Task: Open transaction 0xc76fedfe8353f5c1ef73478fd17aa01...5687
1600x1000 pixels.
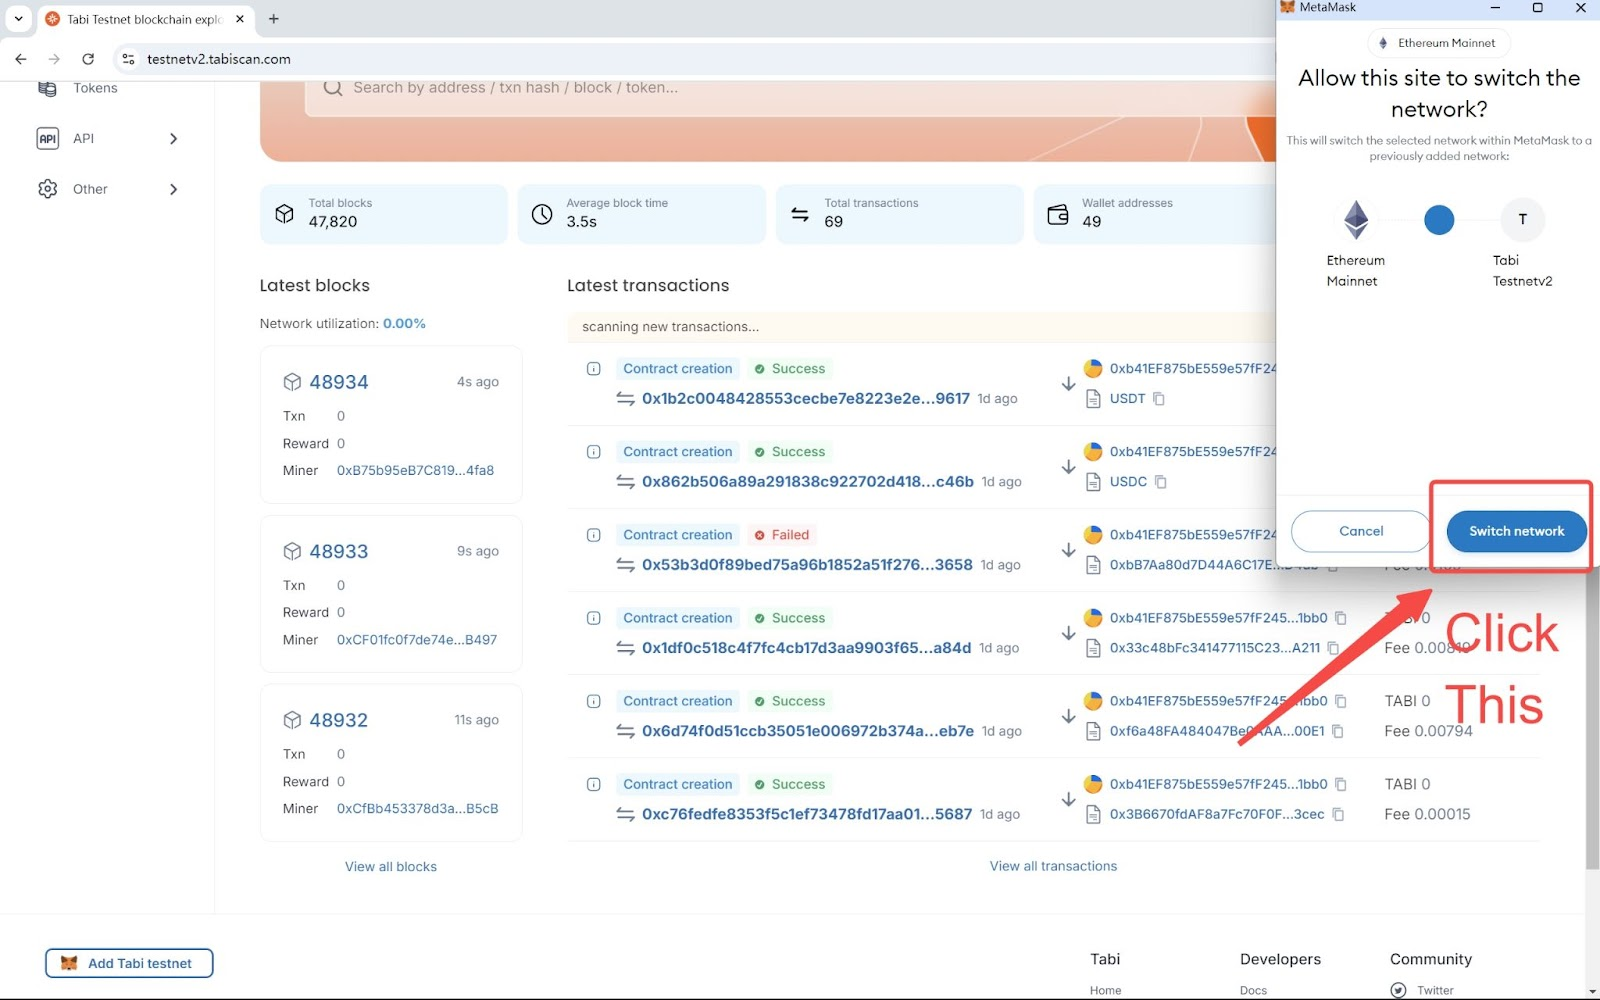Action: [807, 813]
